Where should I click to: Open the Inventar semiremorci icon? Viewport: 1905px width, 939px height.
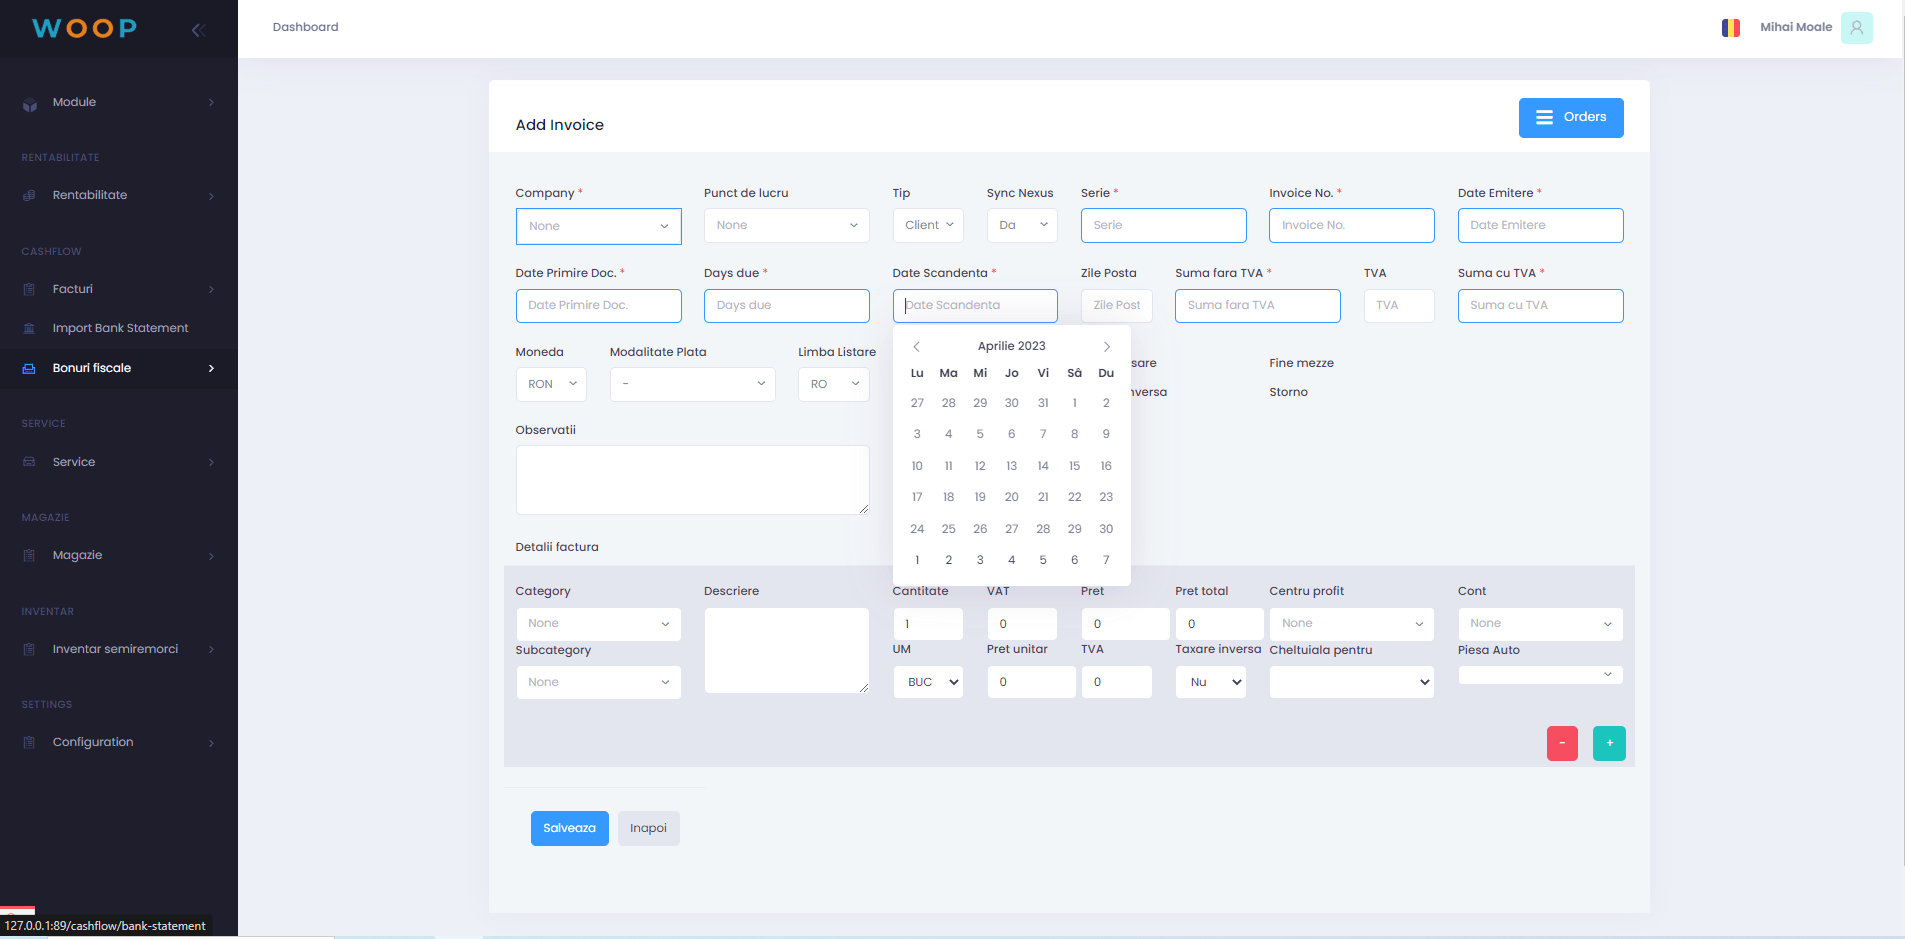tap(28, 649)
